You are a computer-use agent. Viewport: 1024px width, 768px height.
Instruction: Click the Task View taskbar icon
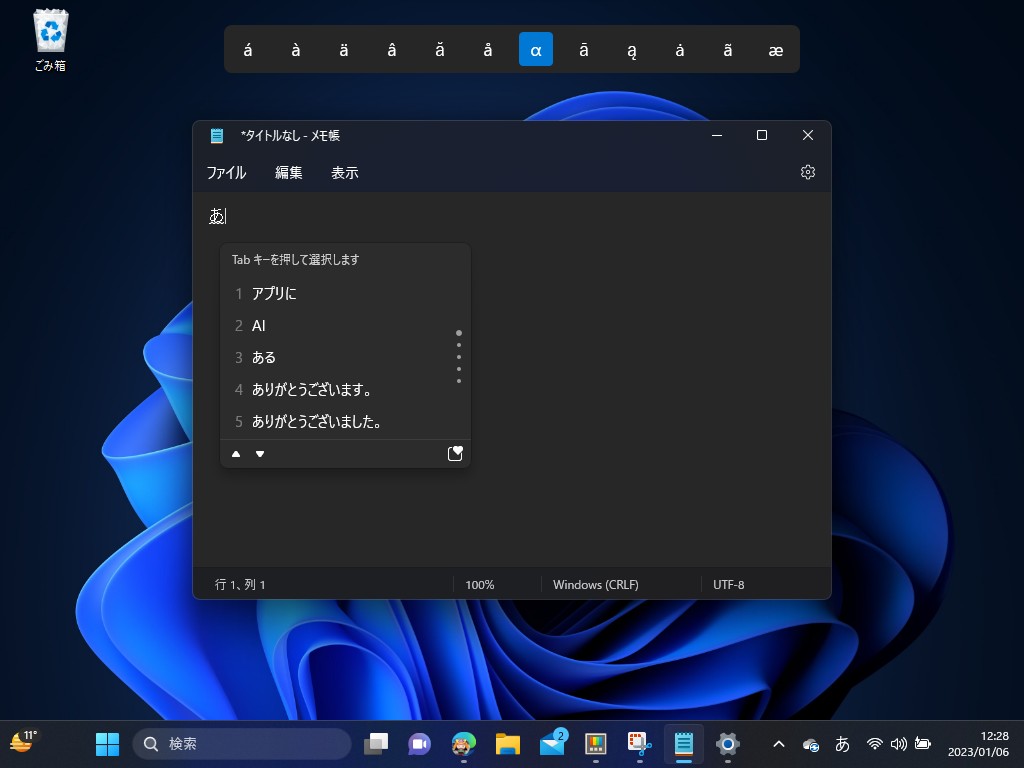pos(376,743)
